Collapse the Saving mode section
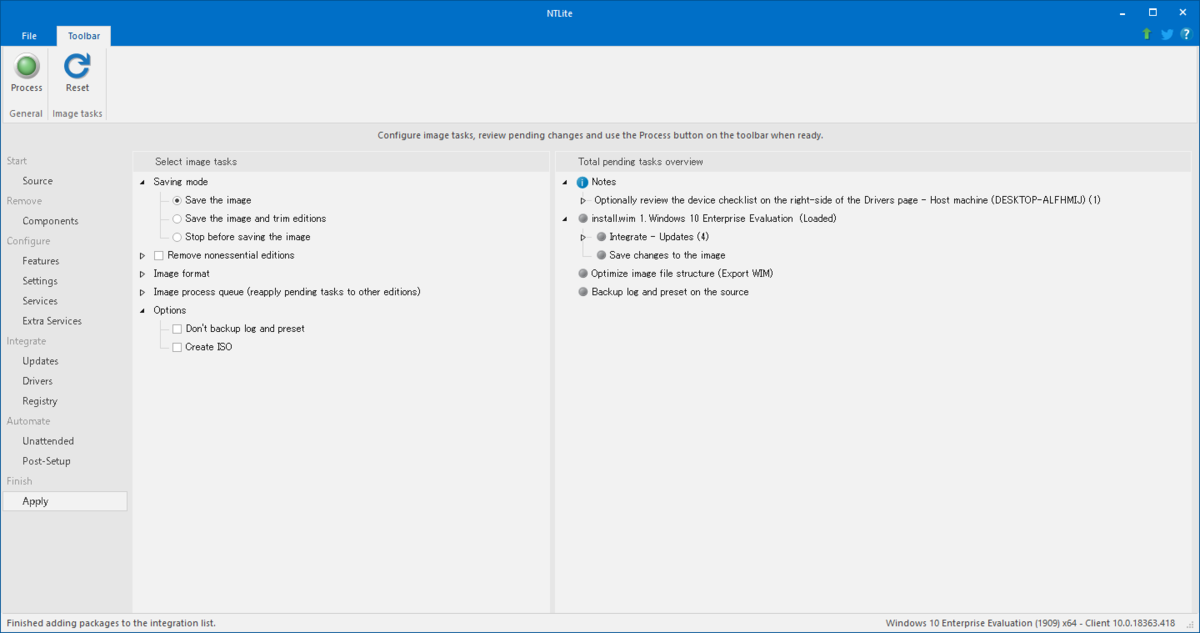Screen dimensions: 1200x633 click(142, 182)
